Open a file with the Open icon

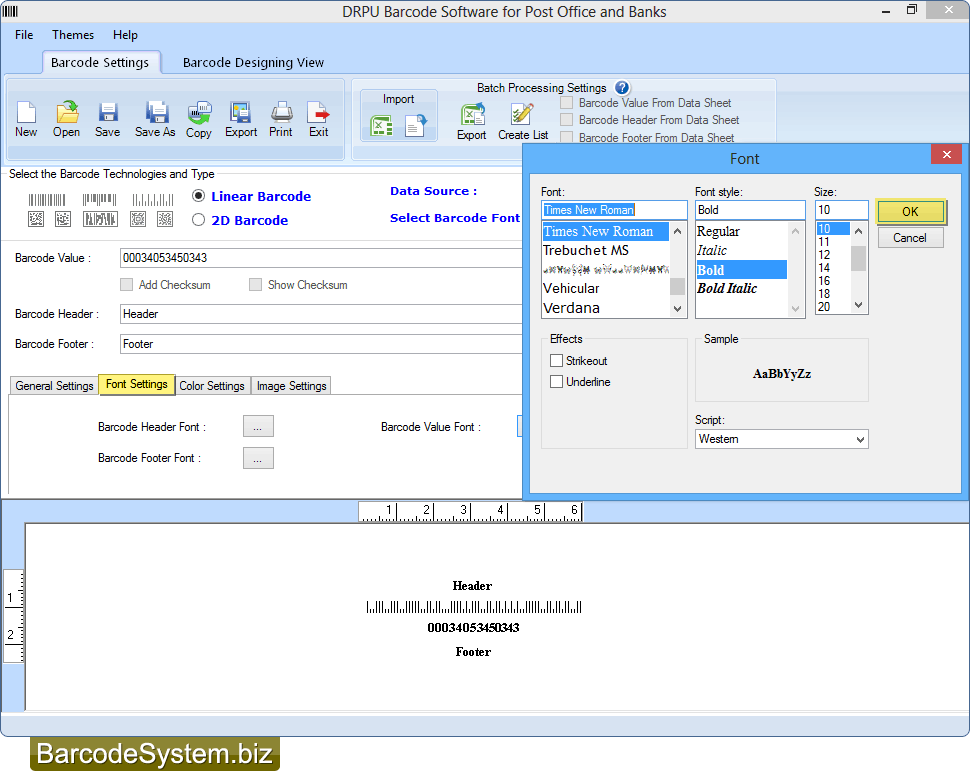(x=66, y=119)
